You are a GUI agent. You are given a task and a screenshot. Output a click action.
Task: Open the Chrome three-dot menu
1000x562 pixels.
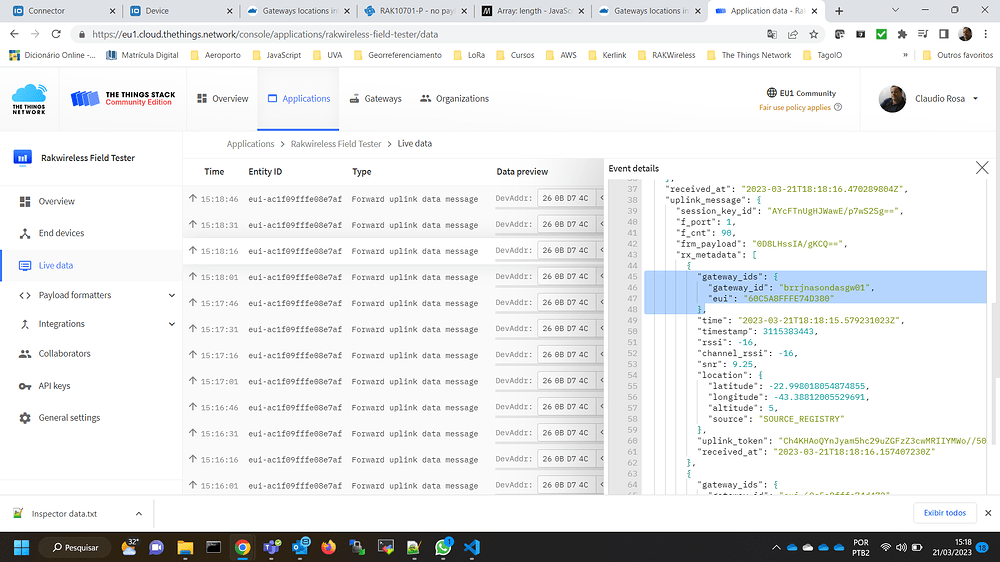click(986, 34)
